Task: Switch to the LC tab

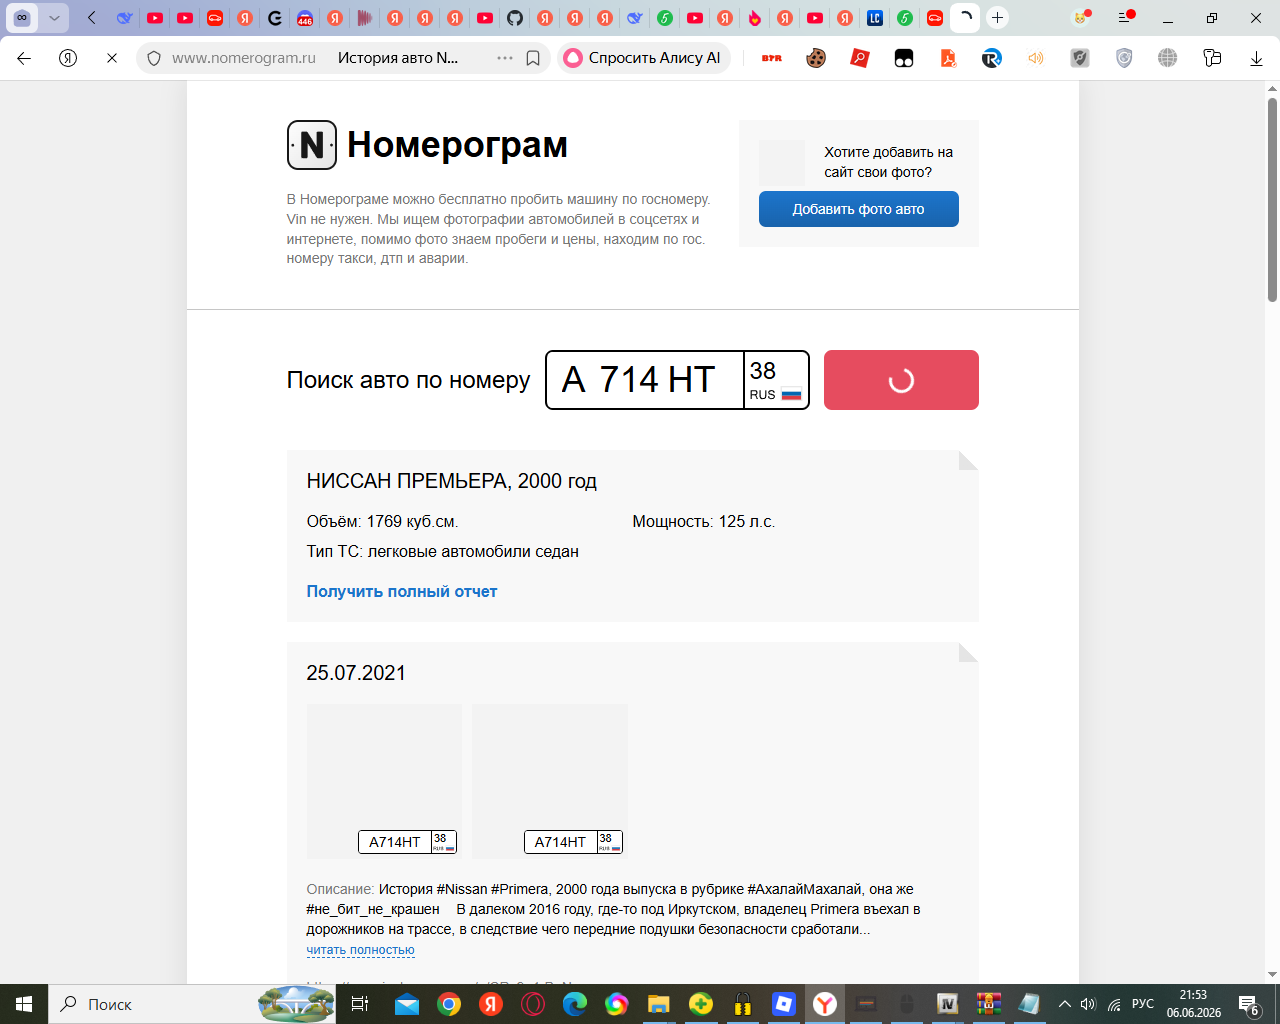Action: click(875, 17)
